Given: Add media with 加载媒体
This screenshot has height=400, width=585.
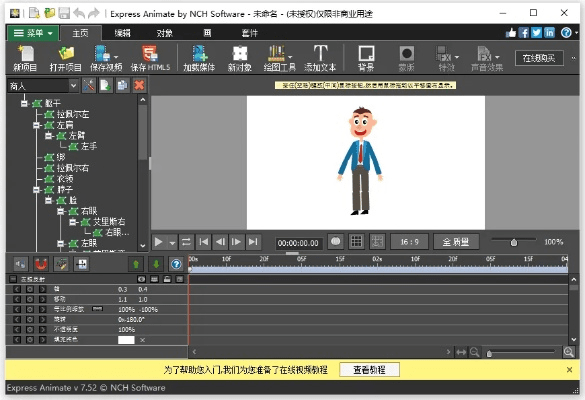Looking at the screenshot, I should tap(199, 58).
